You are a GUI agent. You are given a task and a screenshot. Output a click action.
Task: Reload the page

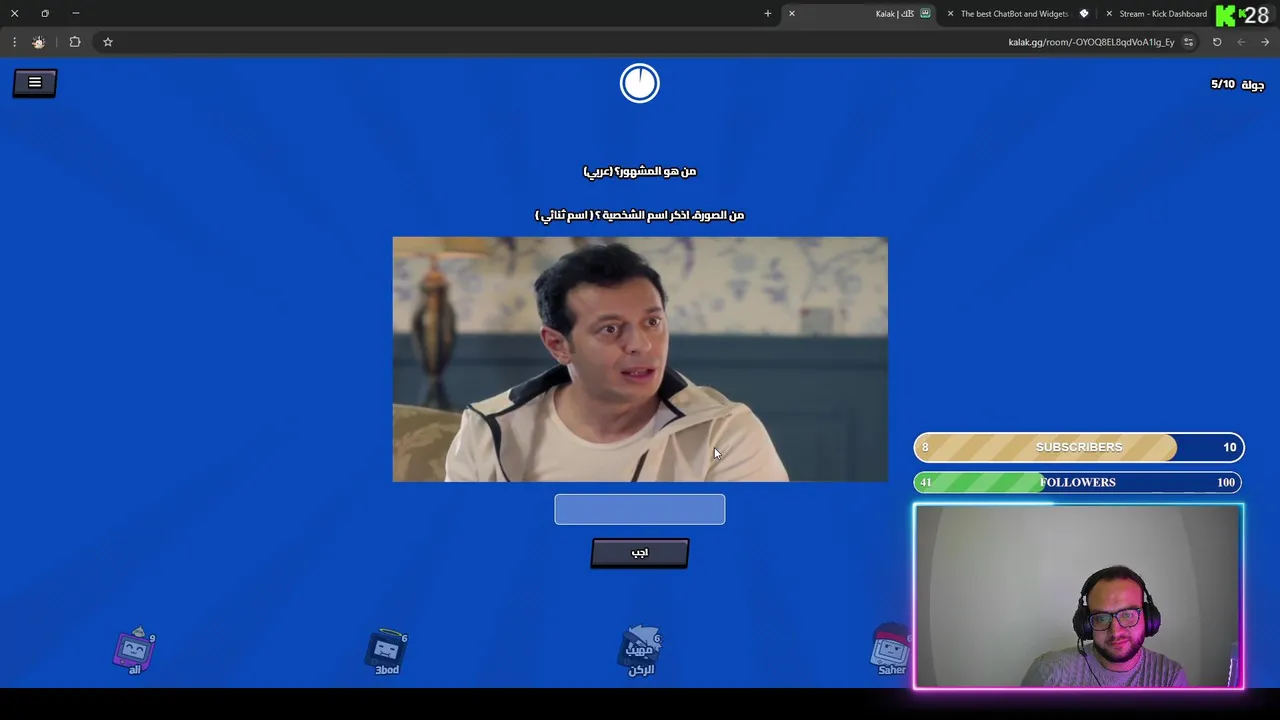point(1217,42)
